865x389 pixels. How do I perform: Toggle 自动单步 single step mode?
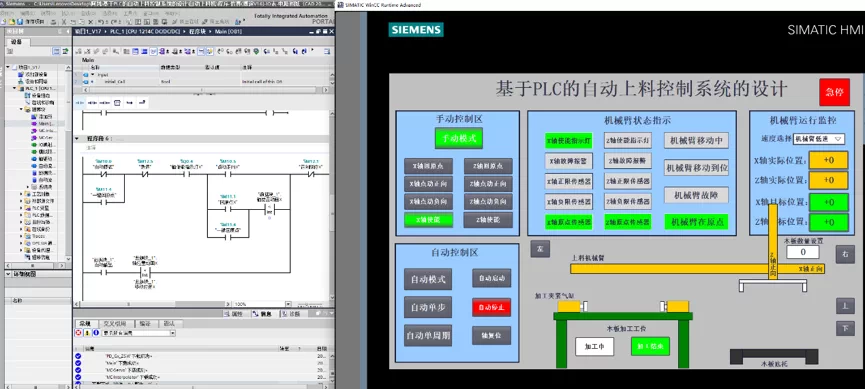[x=428, y=307]
